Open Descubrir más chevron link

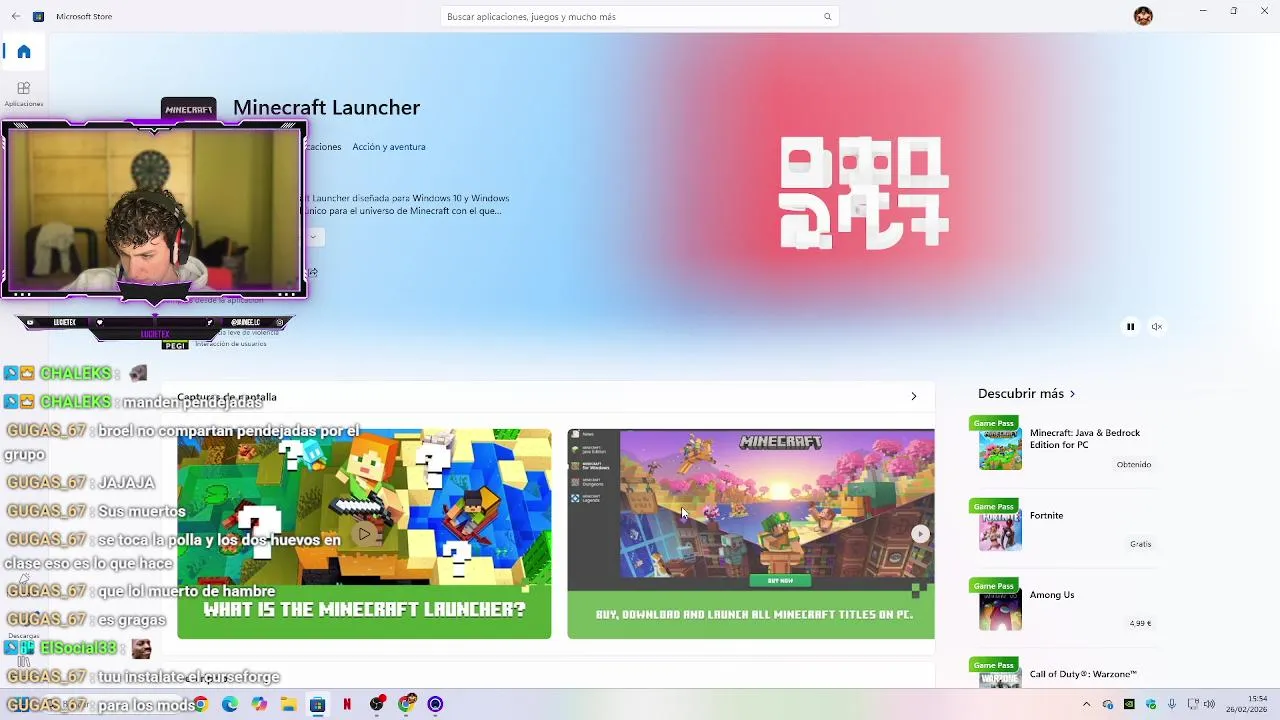(x=1072, y=394)
